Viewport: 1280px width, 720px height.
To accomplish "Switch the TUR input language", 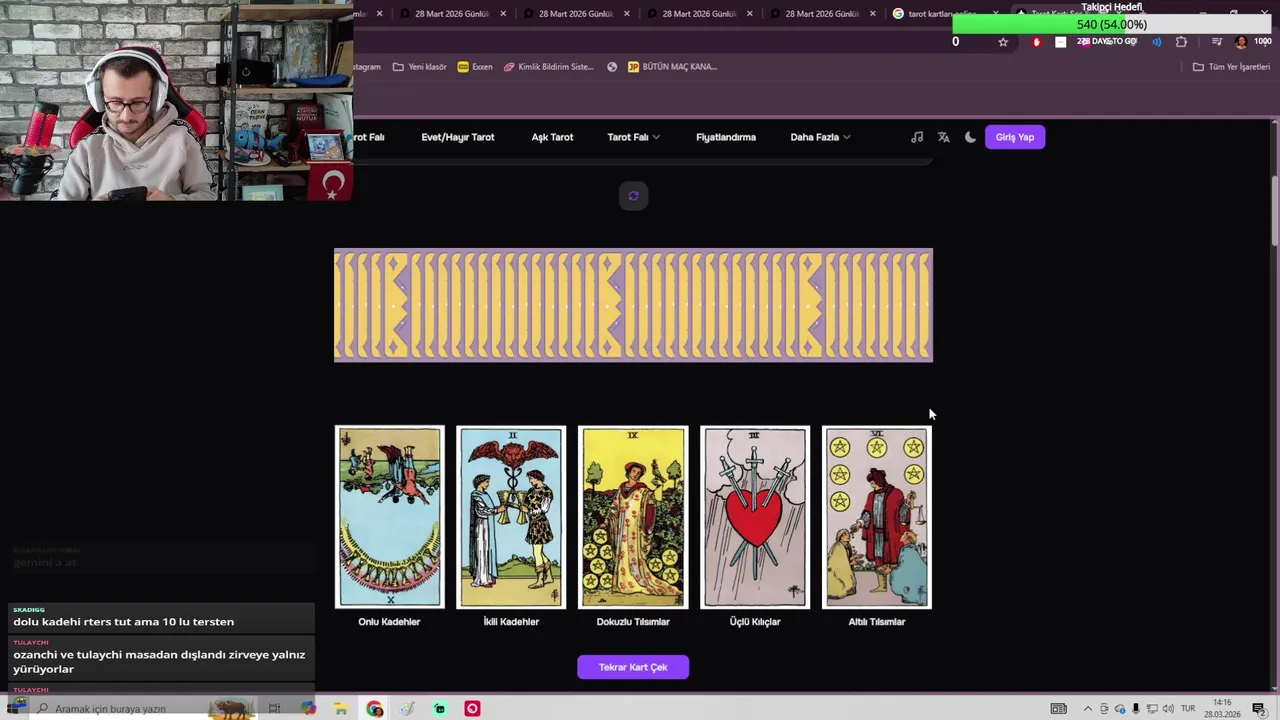I will click(1188, 709).
